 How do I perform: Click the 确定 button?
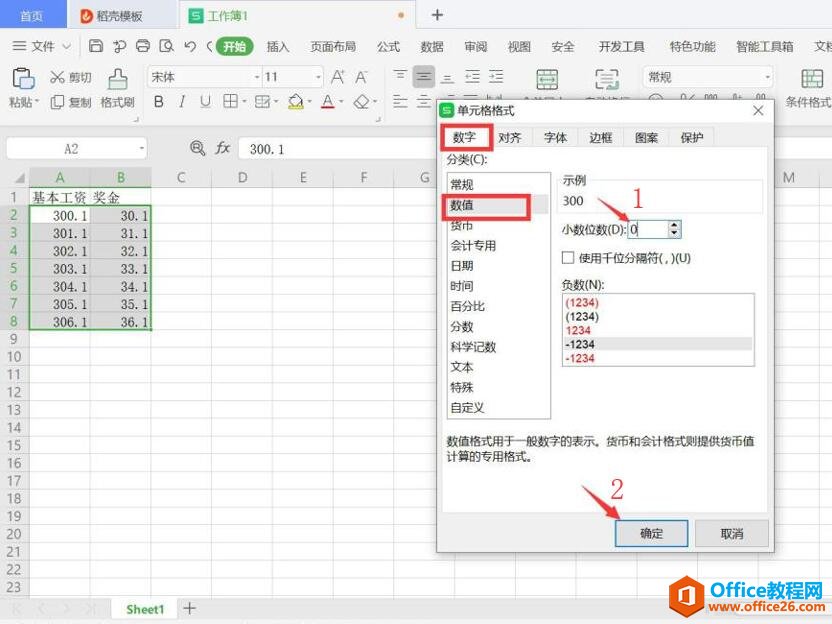click(x=651, y=533)
